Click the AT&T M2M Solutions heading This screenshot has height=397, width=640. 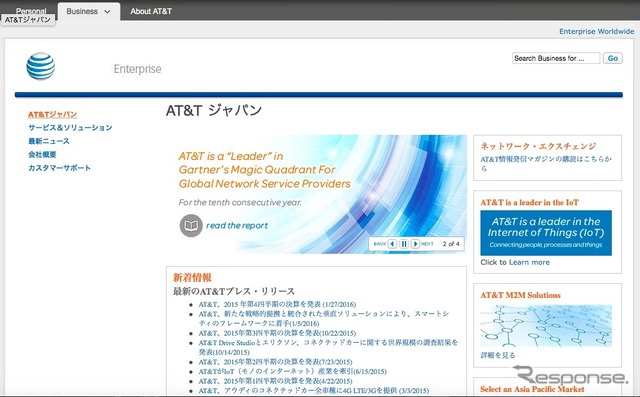[520, 295]
